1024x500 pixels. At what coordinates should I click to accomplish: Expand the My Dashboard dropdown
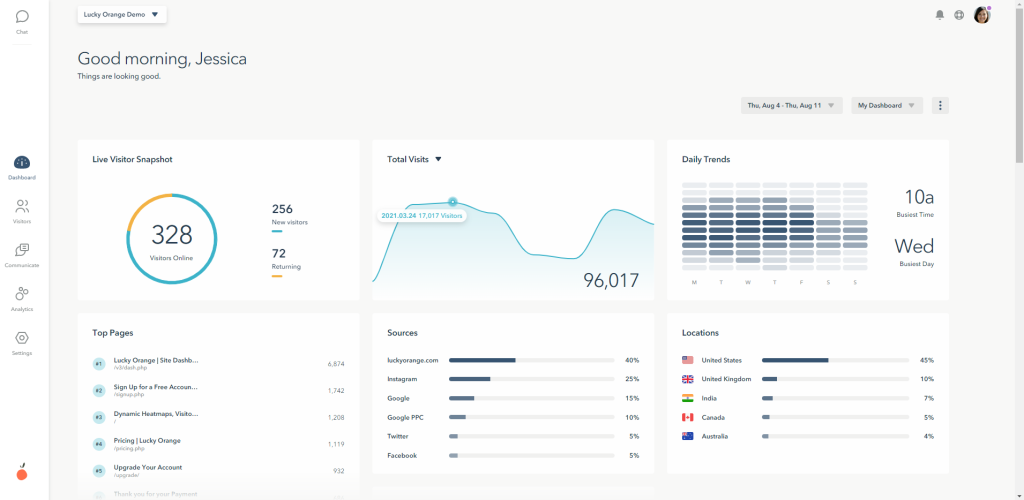887,105
